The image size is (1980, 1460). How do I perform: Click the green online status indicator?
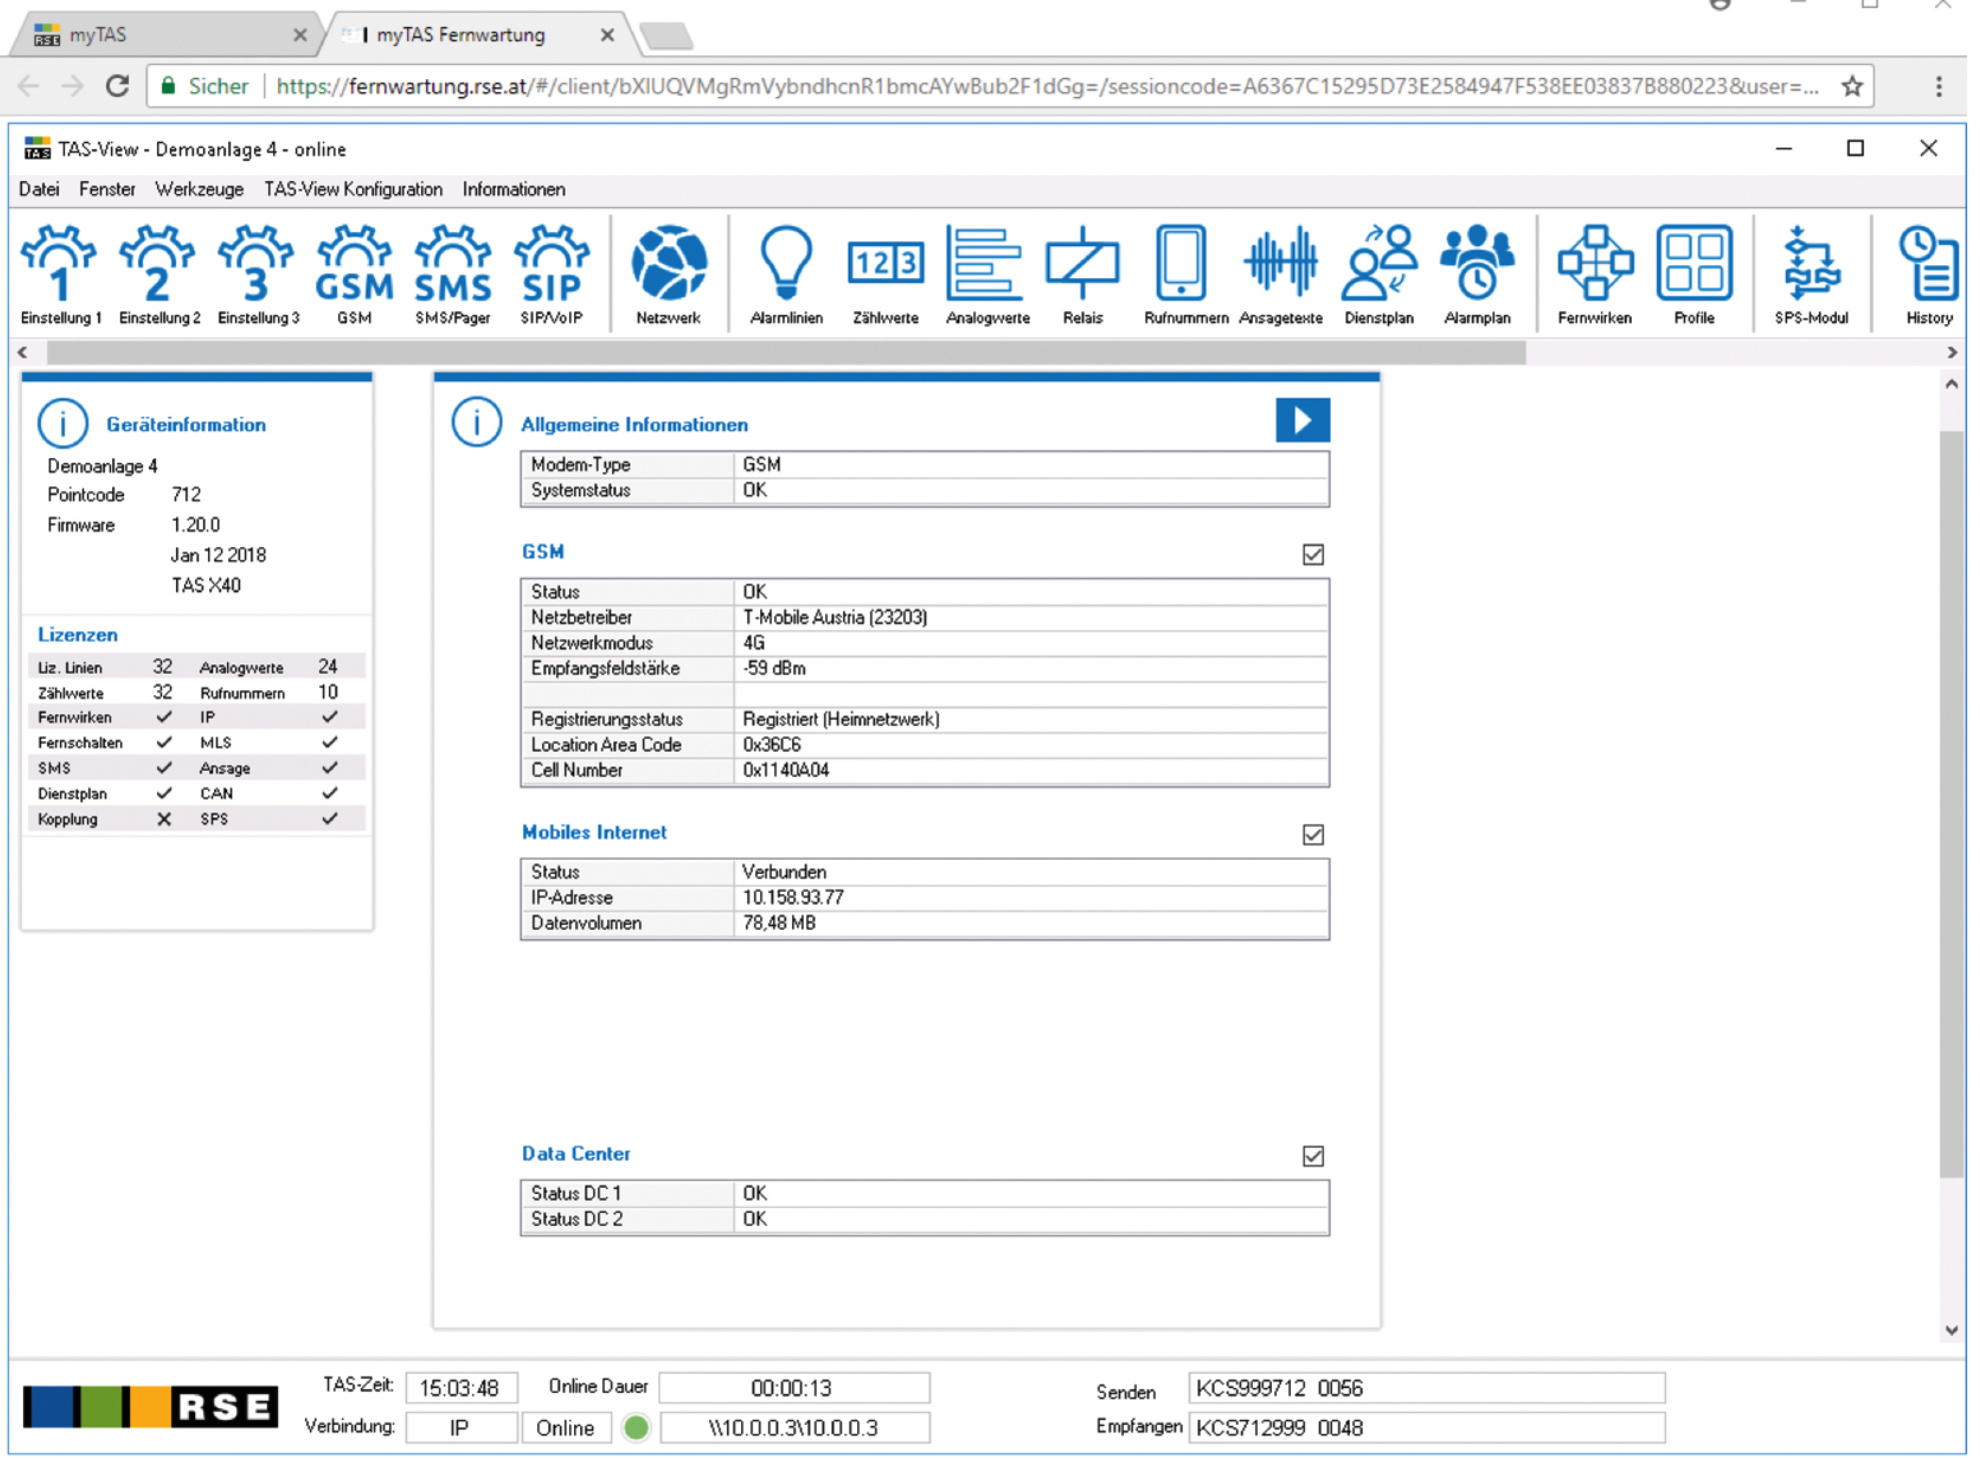pyautogui.click(x=636, y=1427)
